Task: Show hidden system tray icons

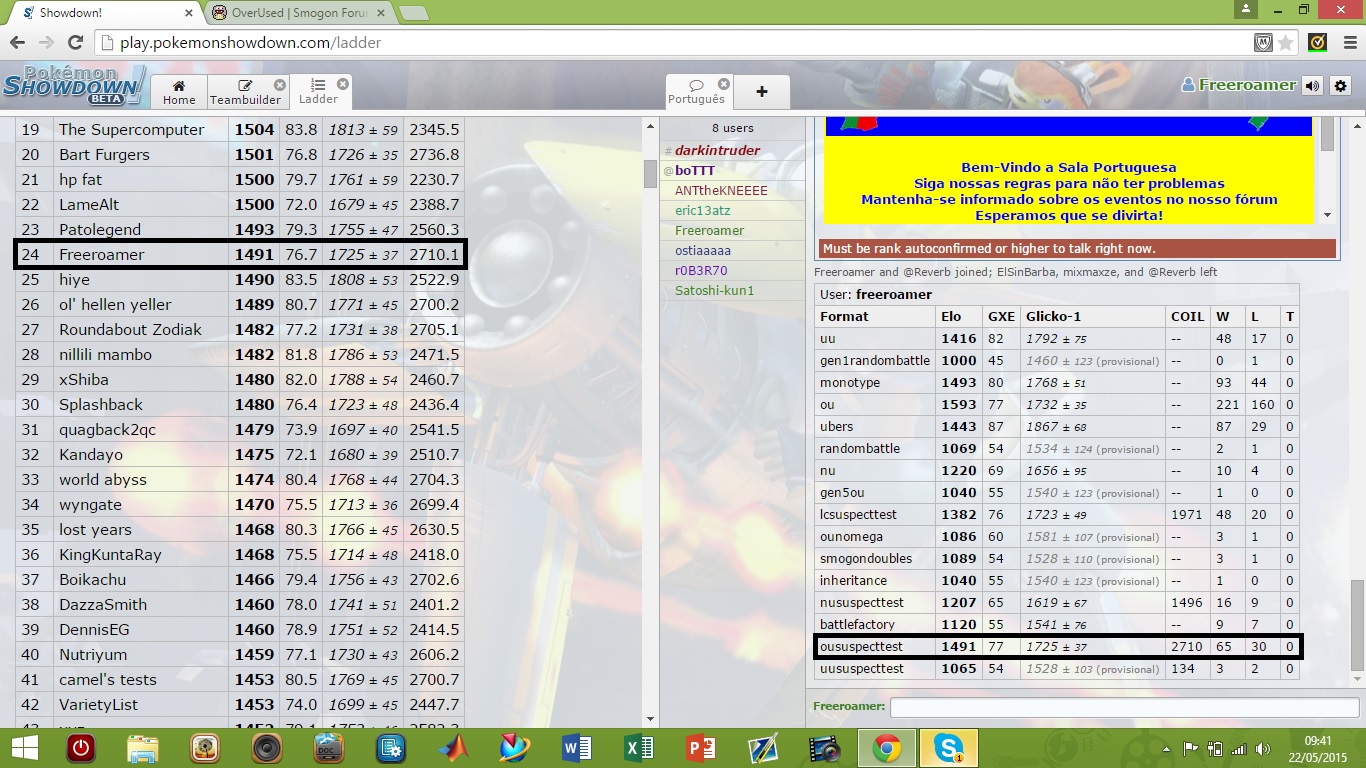Action: (1168, 748)
